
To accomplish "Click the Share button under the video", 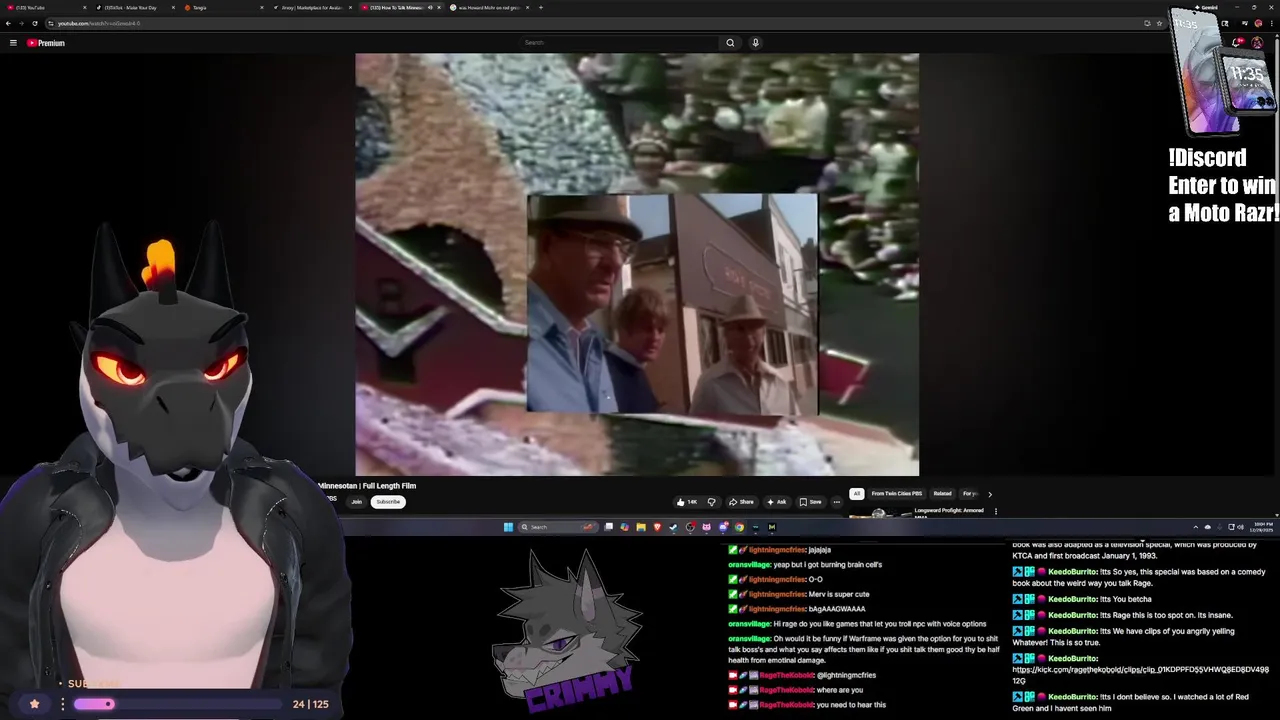I will coord(741,502).
